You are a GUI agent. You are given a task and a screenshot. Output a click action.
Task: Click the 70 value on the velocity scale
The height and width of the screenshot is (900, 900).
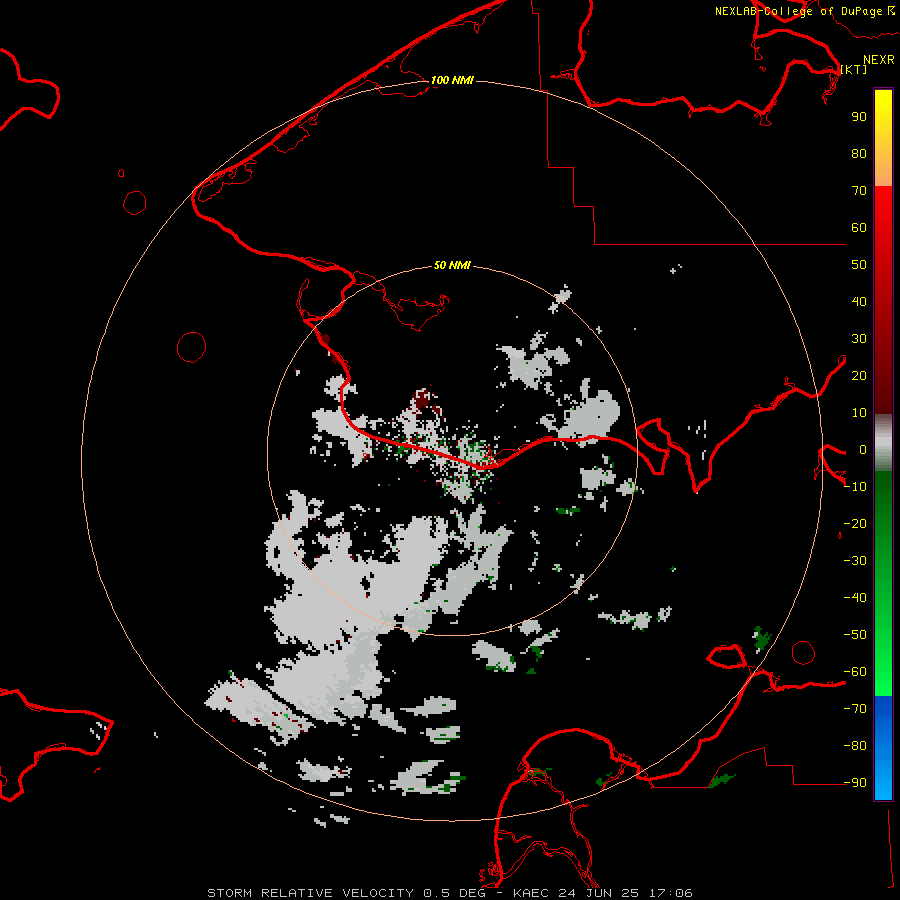click(x=859, y=191)
